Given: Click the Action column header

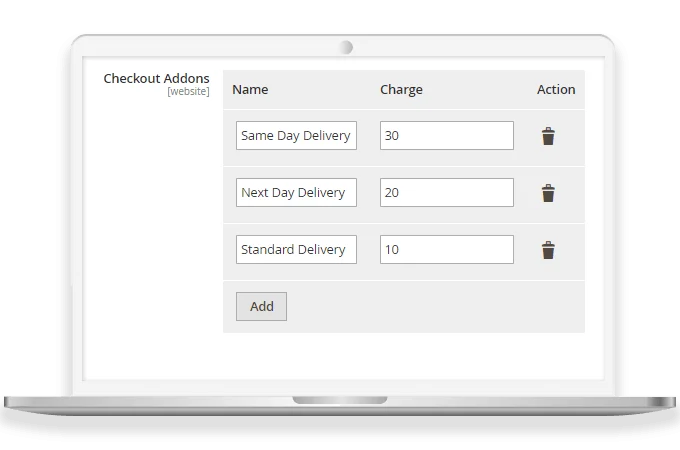Looking at the screenshot, I should point(556,89).
